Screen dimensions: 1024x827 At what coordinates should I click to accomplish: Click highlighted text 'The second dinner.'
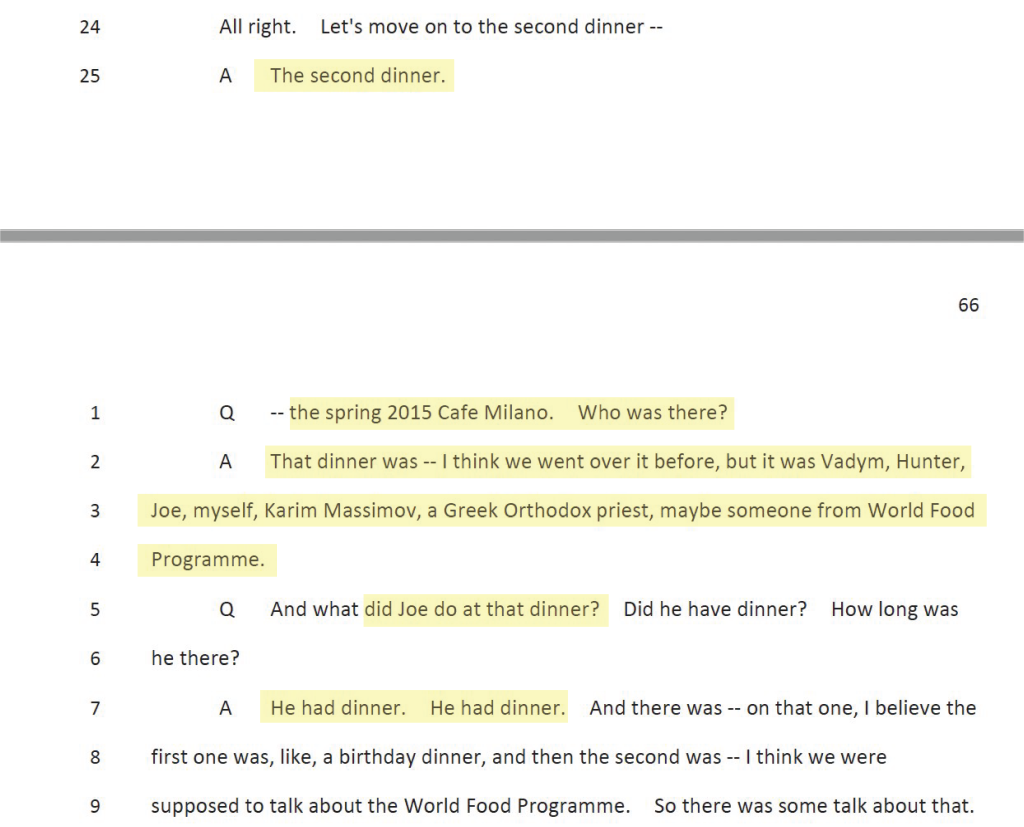tap(357, 76)
